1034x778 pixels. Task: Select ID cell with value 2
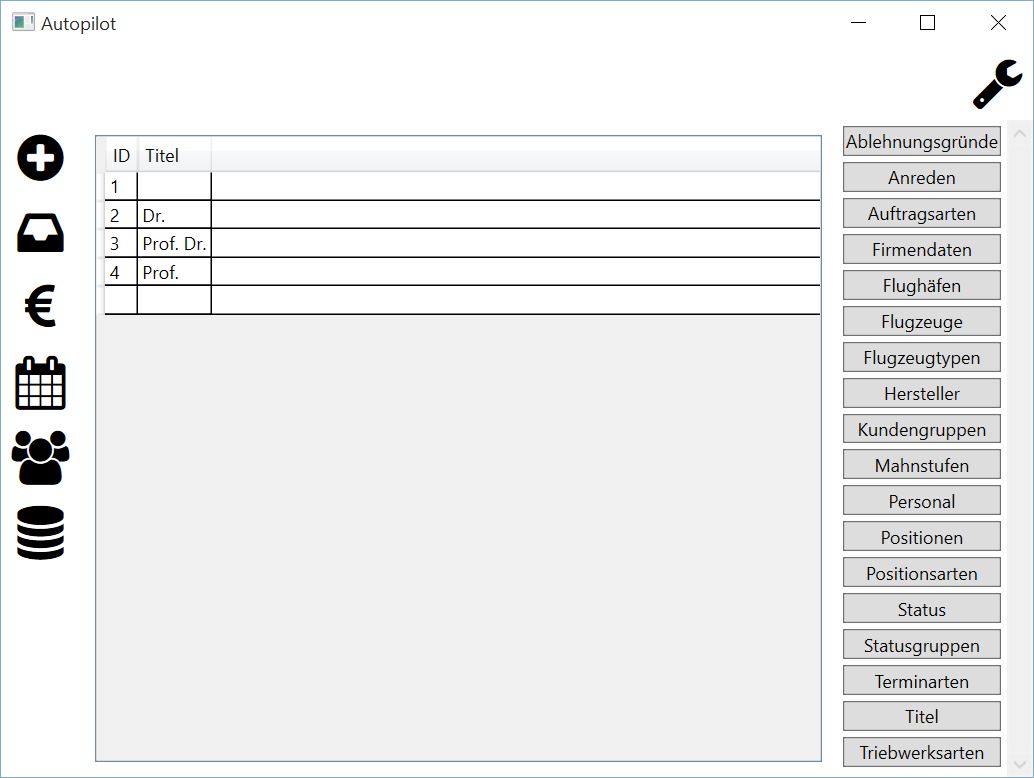(121, 215)
